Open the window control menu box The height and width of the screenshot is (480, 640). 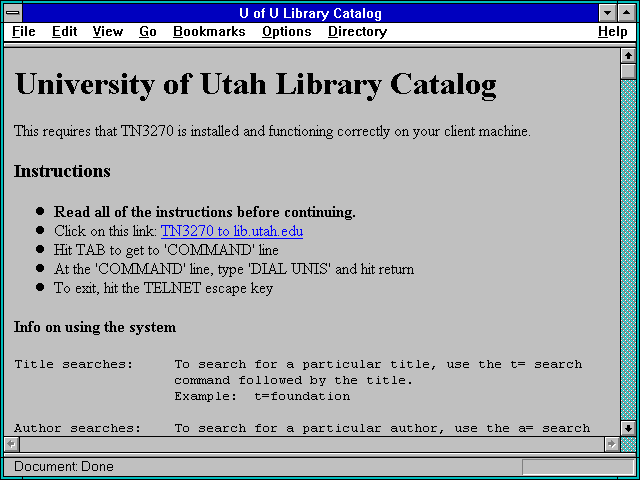(13, 13)
